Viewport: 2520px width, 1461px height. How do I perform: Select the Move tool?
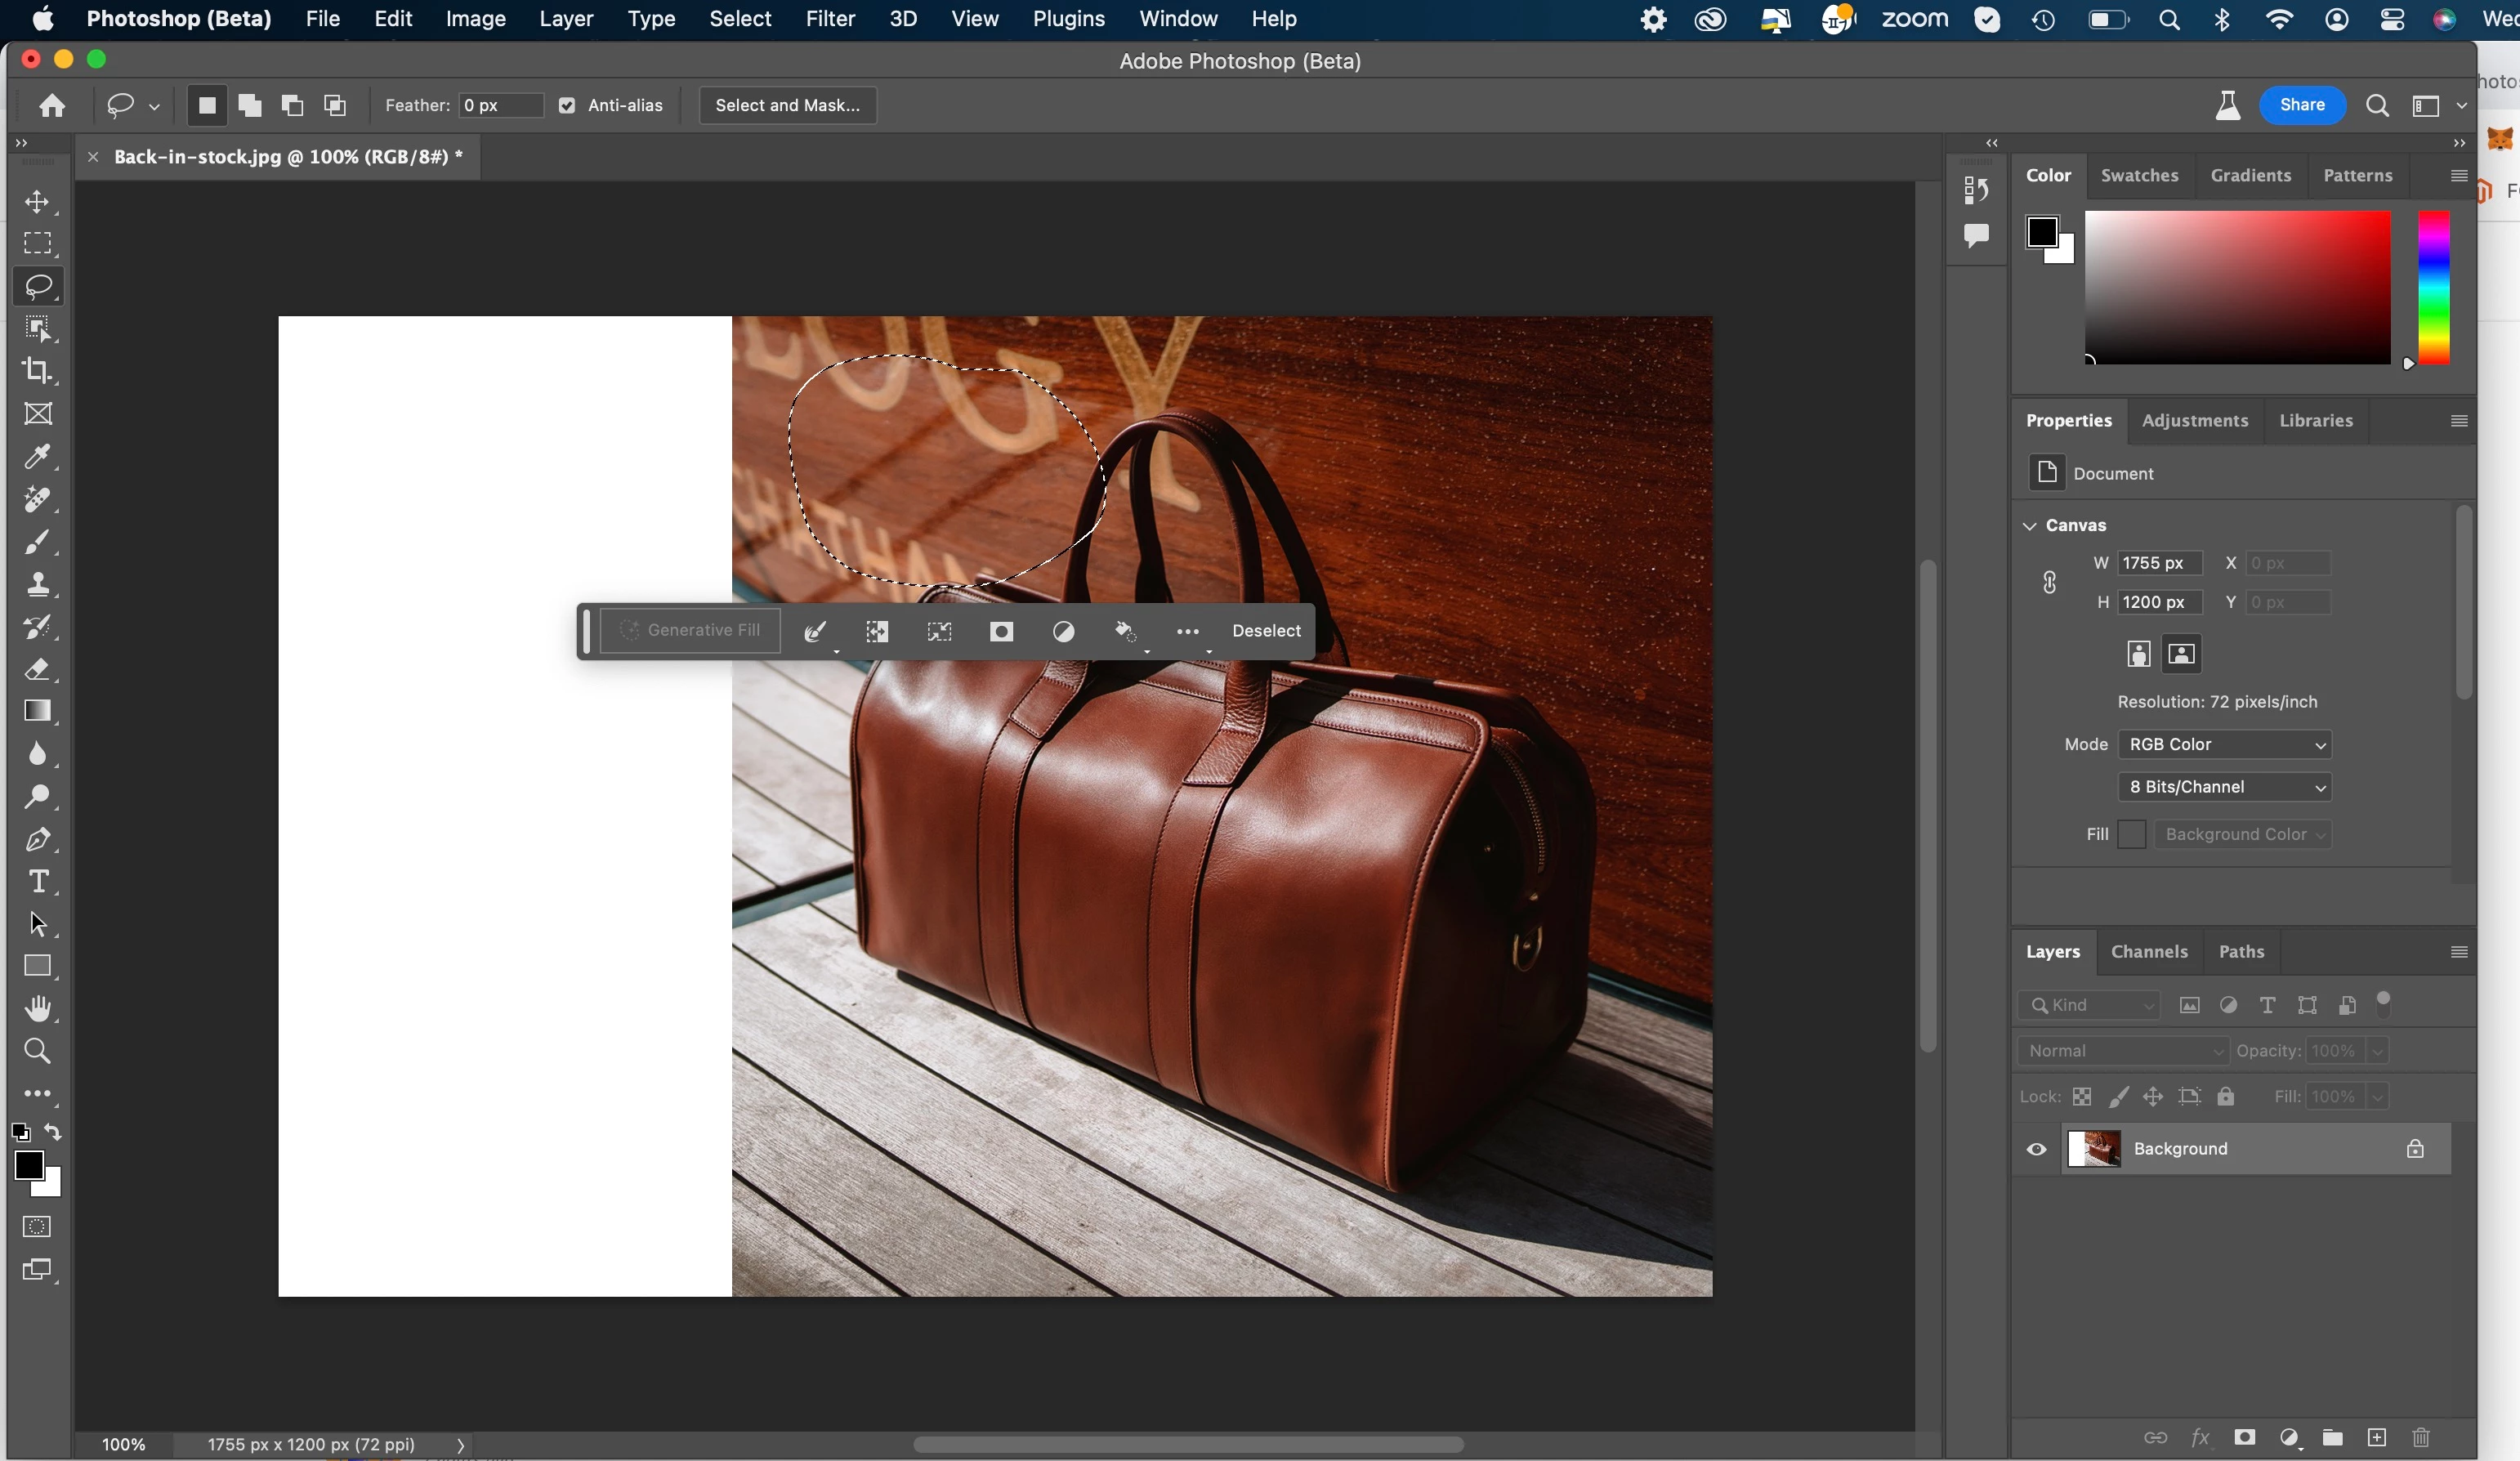(38, 202)
